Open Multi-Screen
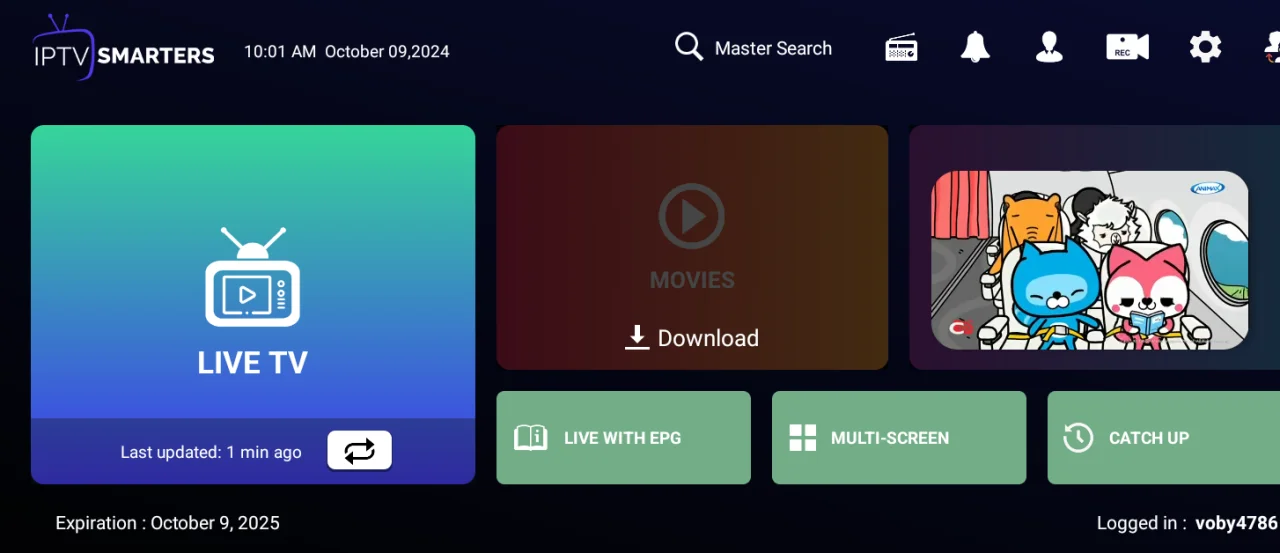Image resolution: width=1280 pixels, height=553 pixels. click(x=899, y=437)
